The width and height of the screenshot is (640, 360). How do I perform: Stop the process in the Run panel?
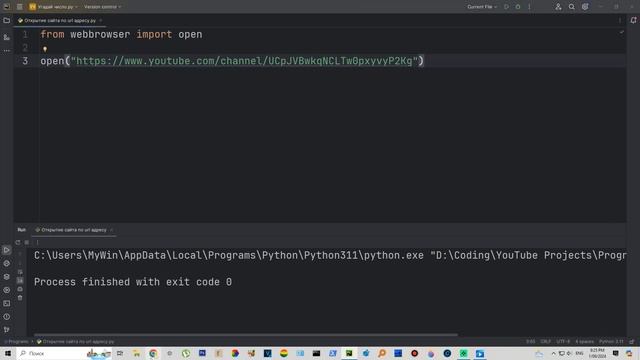click(x=27, y=242)
